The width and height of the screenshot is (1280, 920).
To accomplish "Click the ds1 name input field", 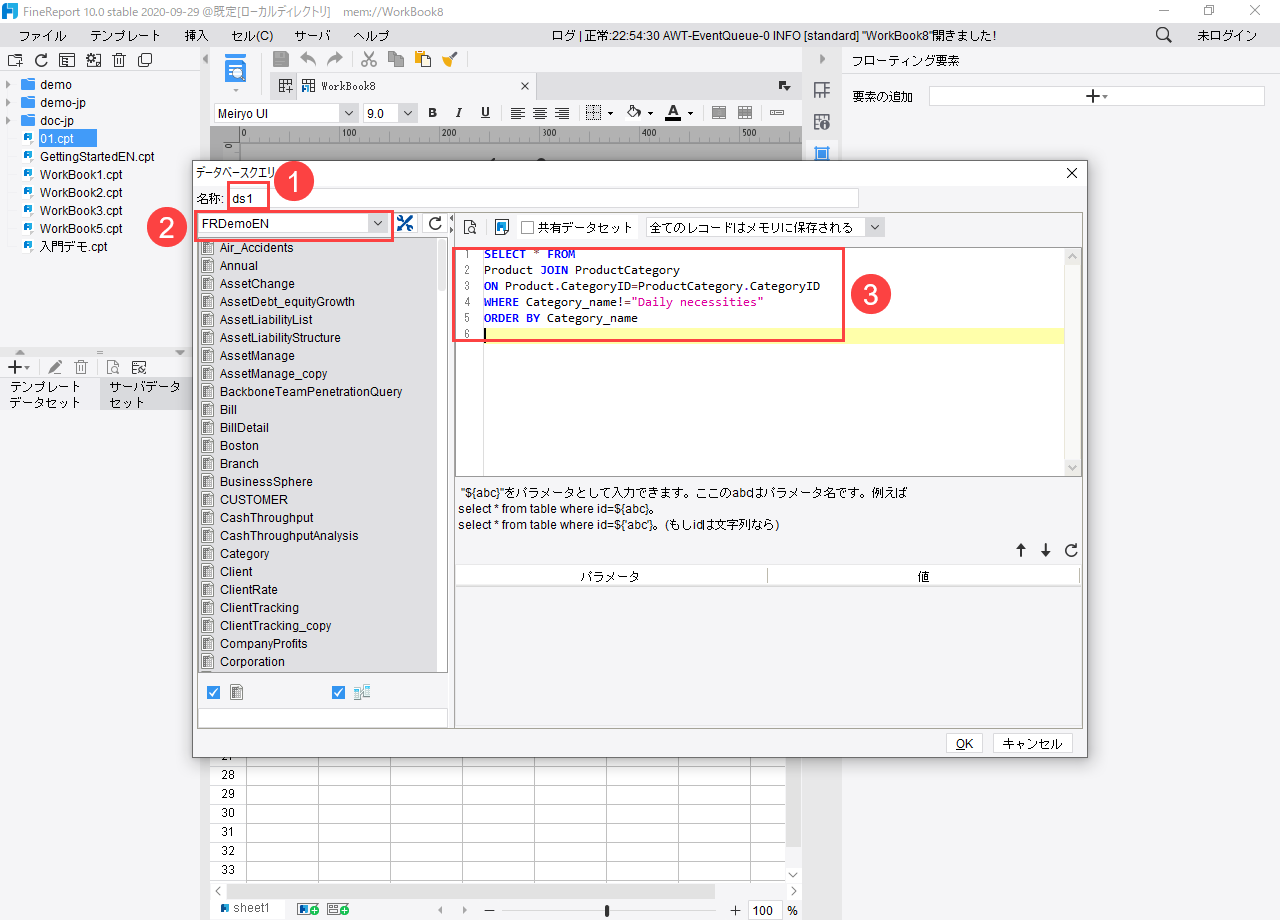I will coord(543,198).
